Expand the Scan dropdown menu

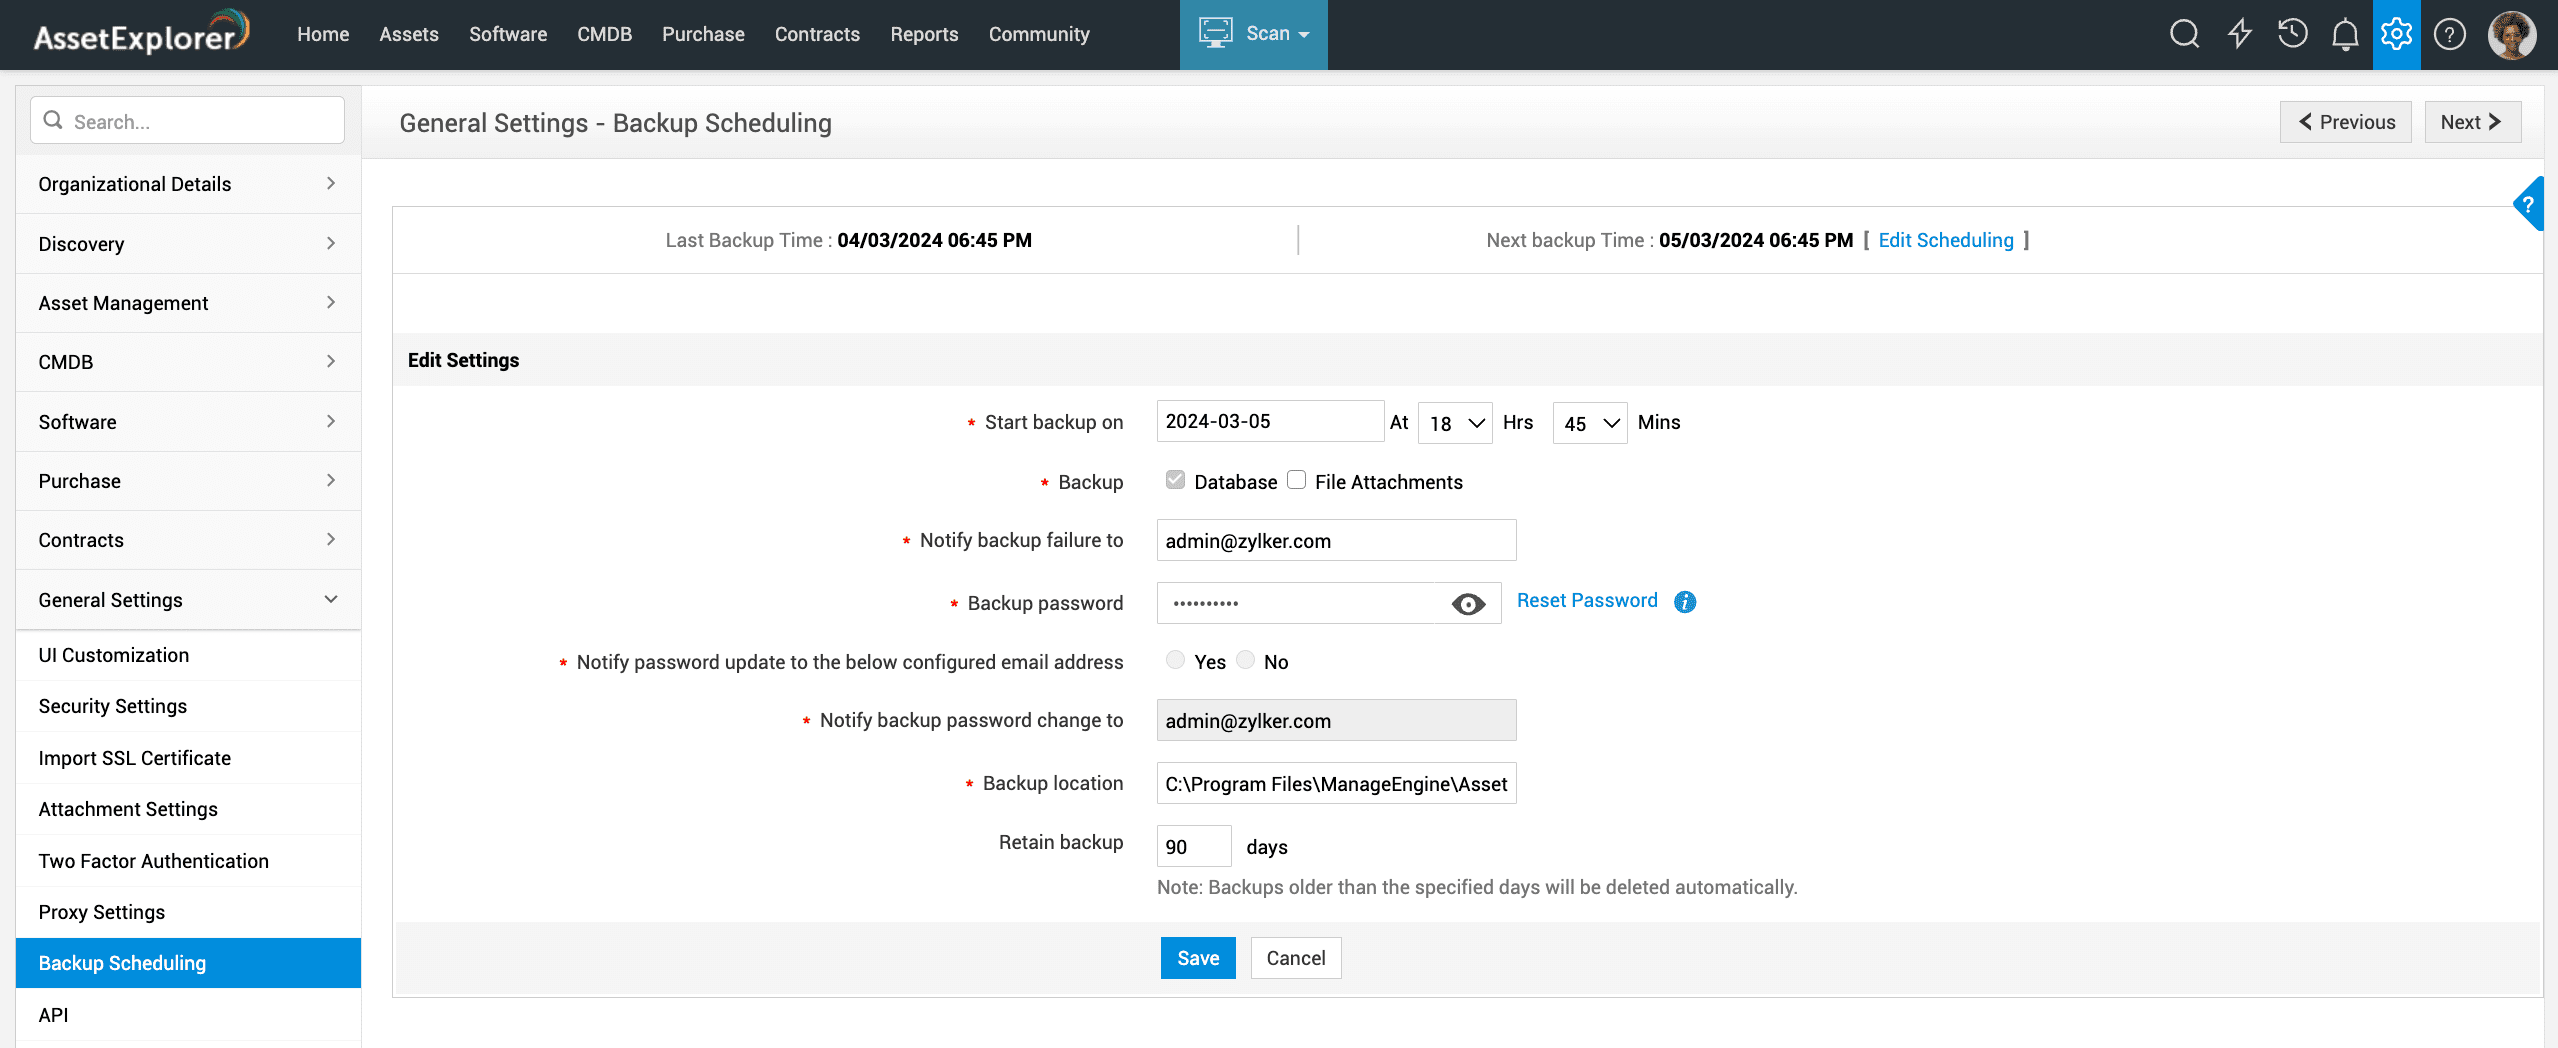[1254, 34]
